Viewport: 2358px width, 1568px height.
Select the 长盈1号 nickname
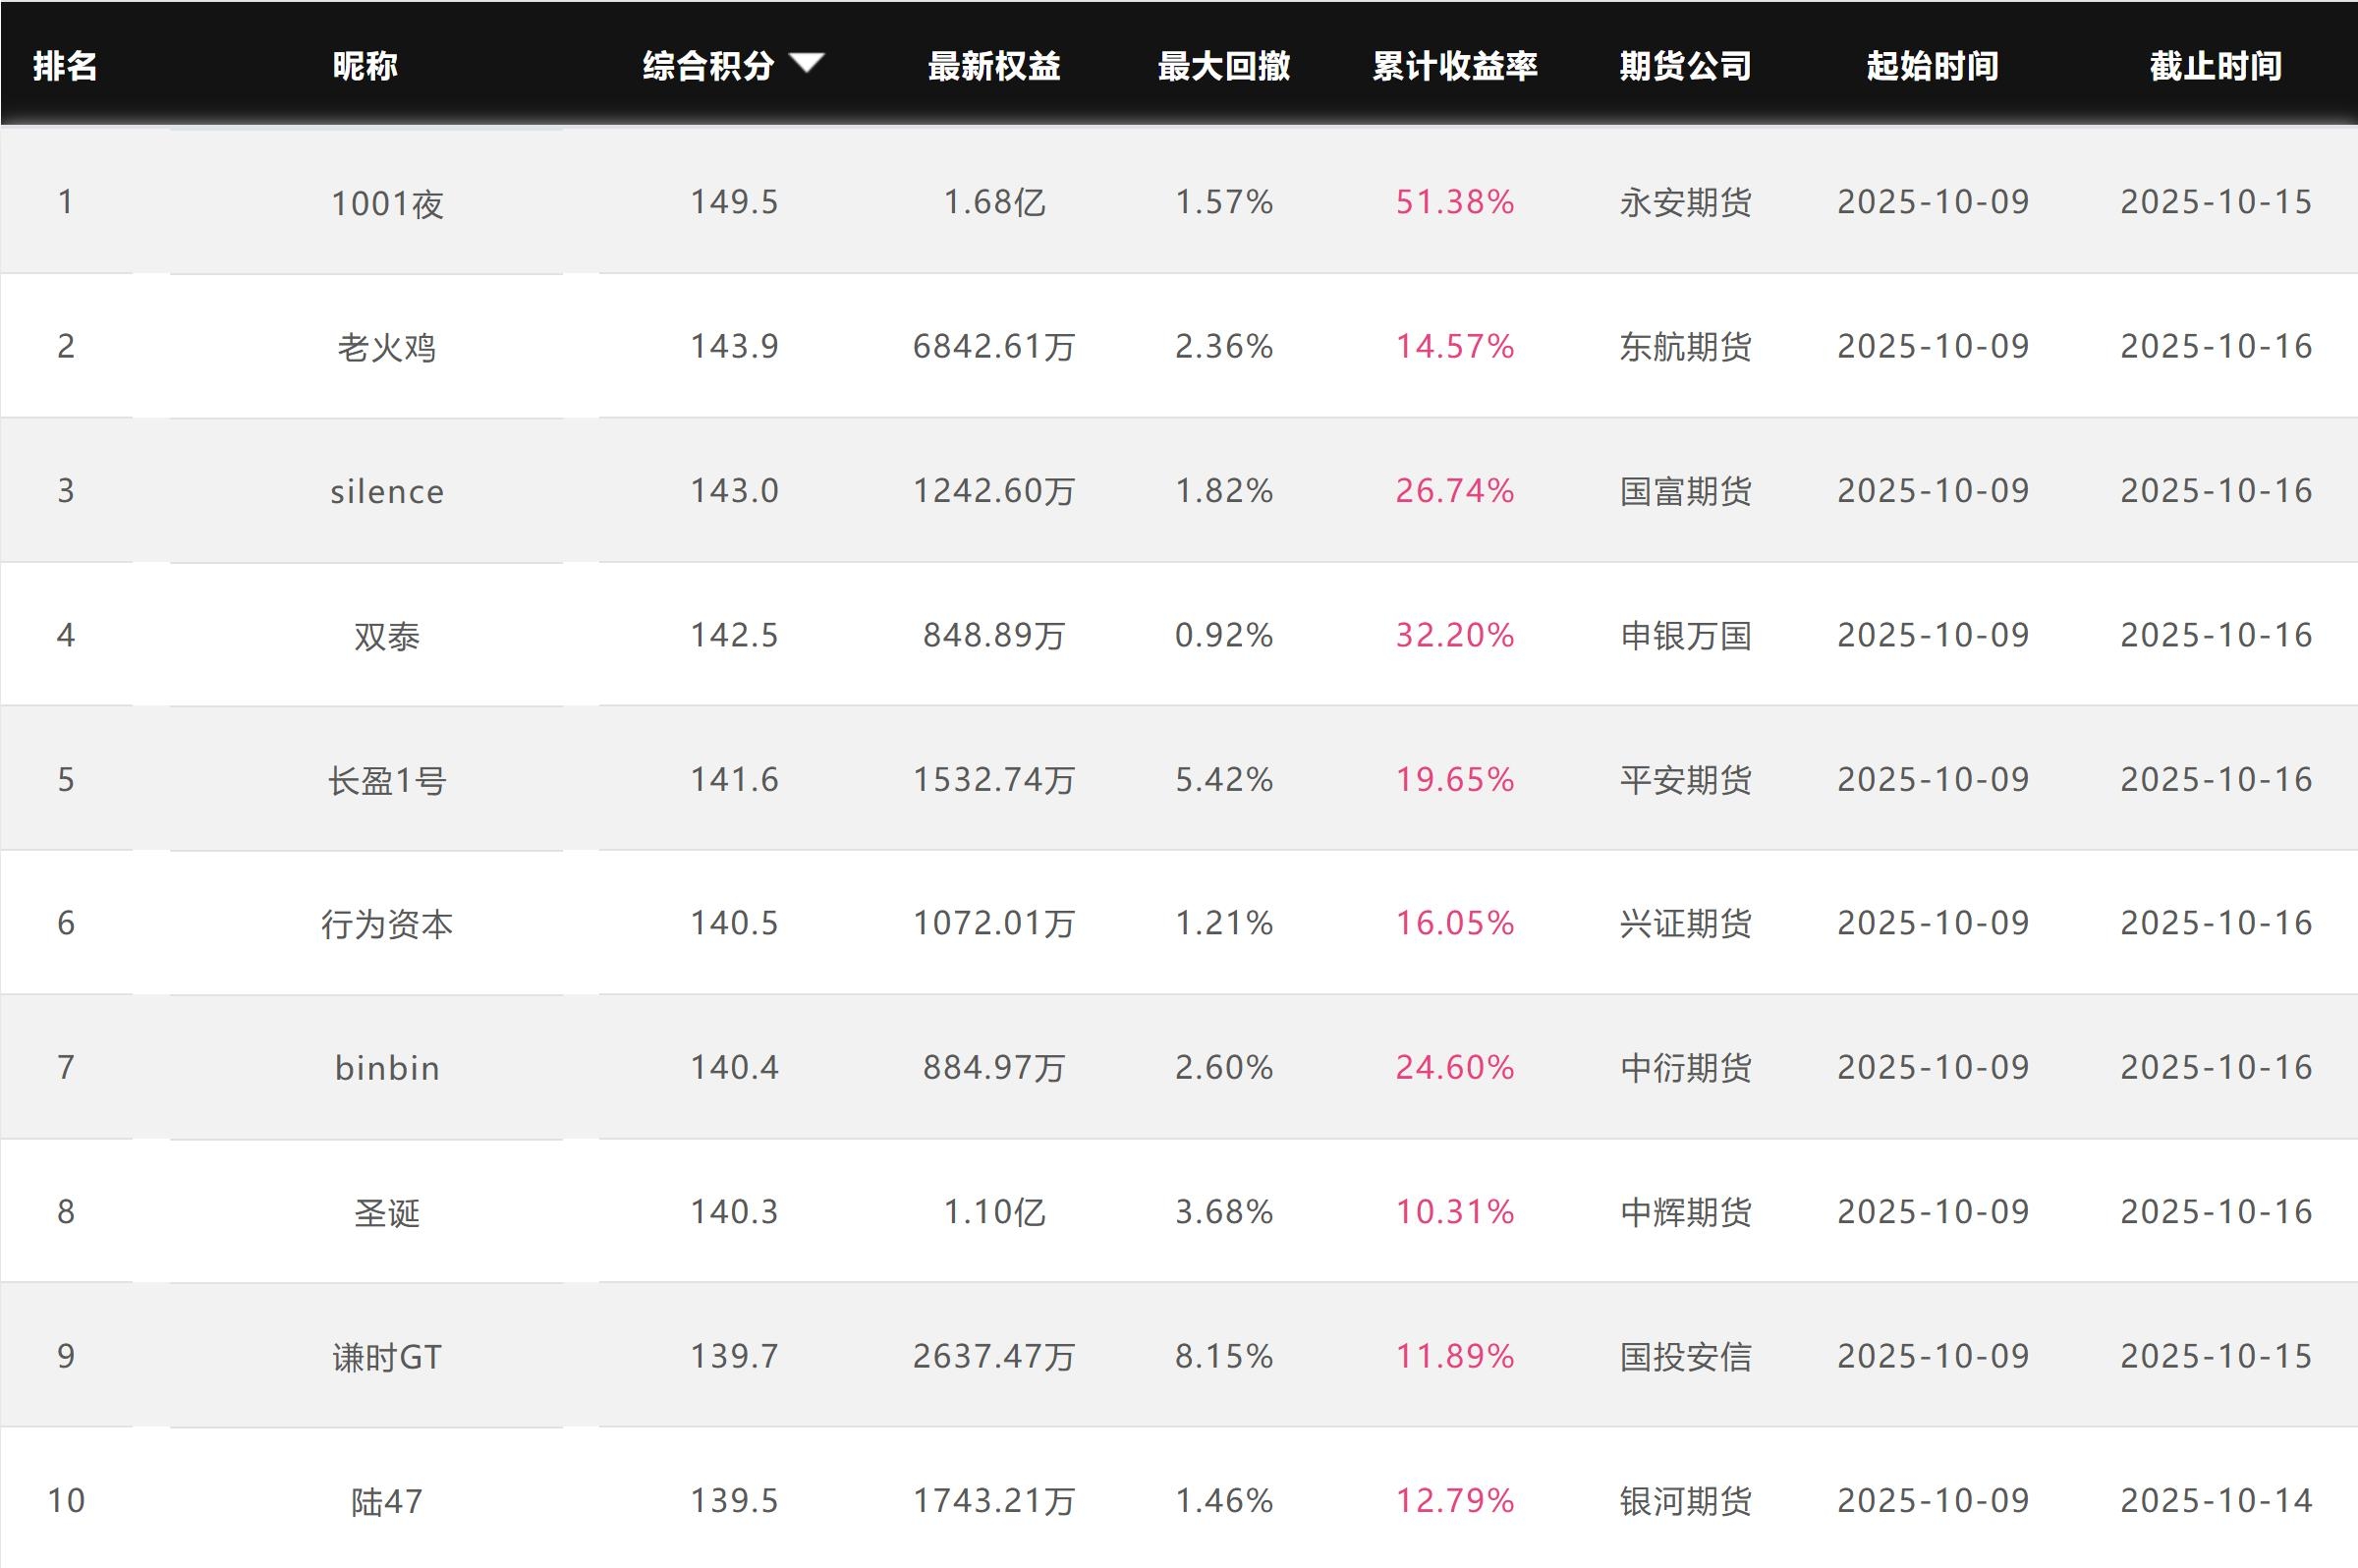coord(387,780)
